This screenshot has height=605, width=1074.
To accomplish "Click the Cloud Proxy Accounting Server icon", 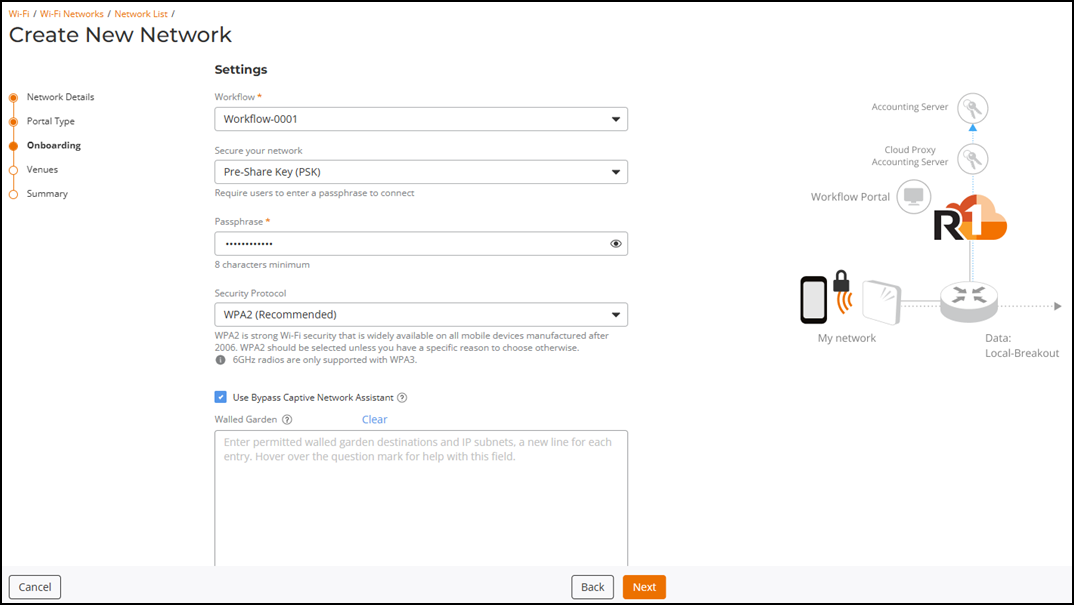I will click(972, 158).
